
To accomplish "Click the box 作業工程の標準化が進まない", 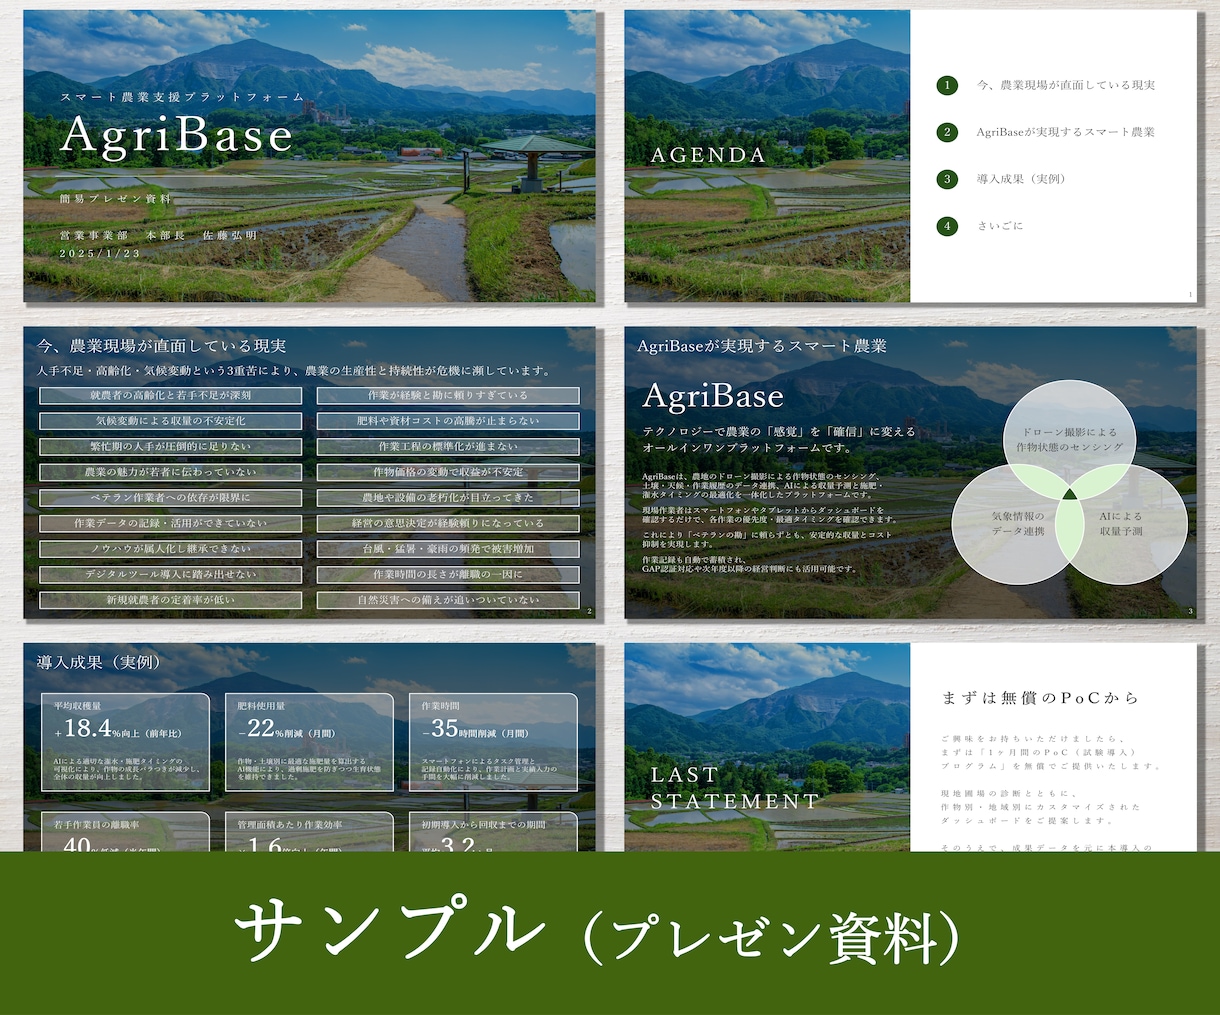I will click(448, 446).
